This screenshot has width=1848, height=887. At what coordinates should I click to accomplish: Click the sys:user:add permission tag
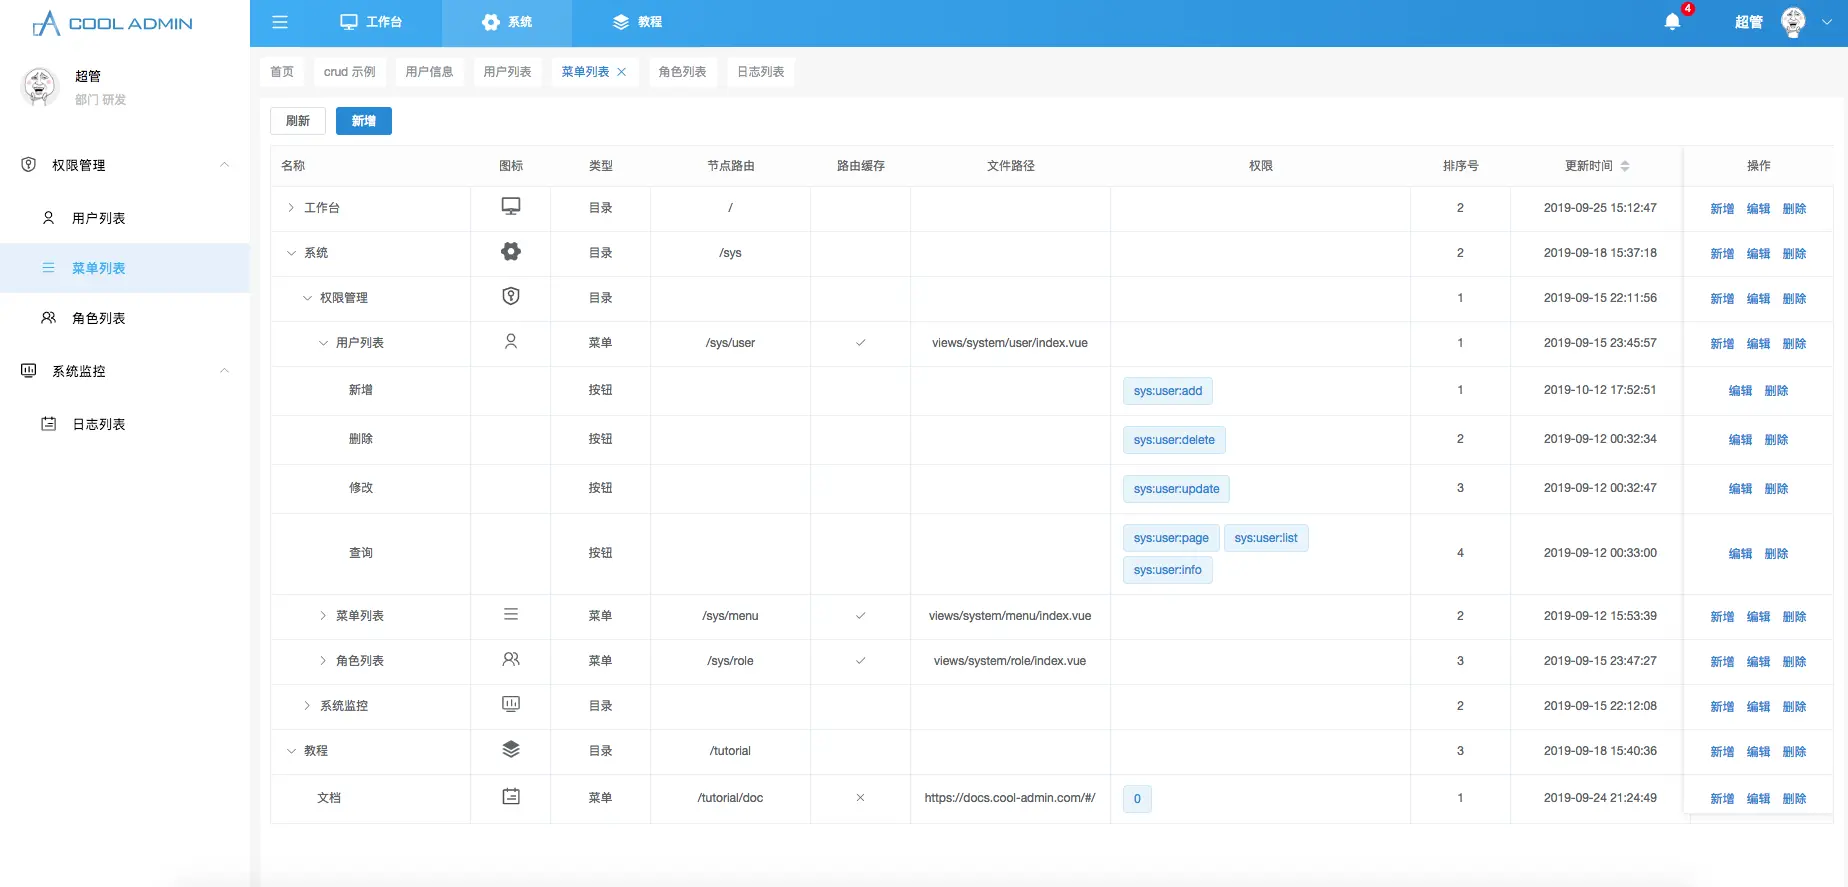(x=1168, y=391)
